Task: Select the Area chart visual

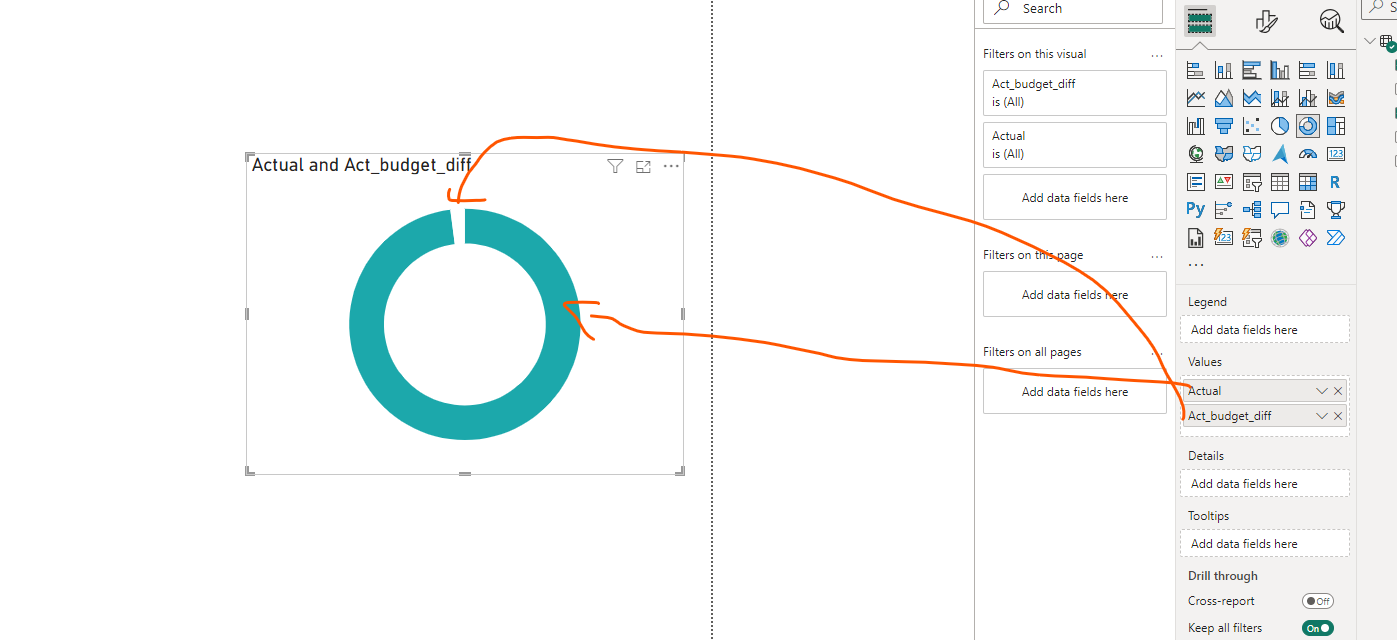Action: click(x=1223, y=98)
